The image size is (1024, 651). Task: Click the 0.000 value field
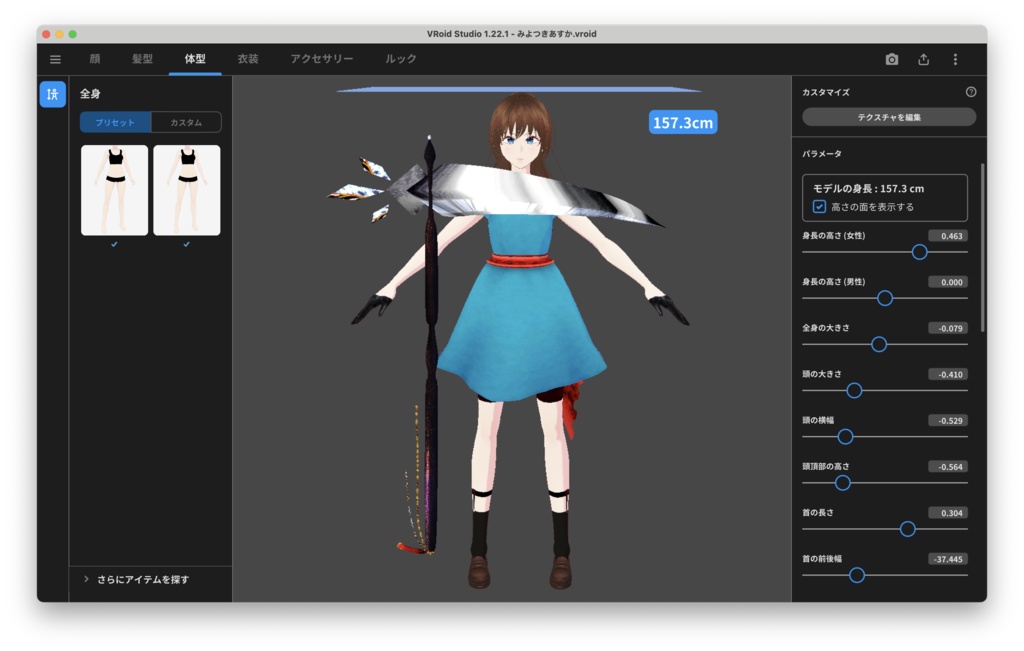tap(948, 282)
